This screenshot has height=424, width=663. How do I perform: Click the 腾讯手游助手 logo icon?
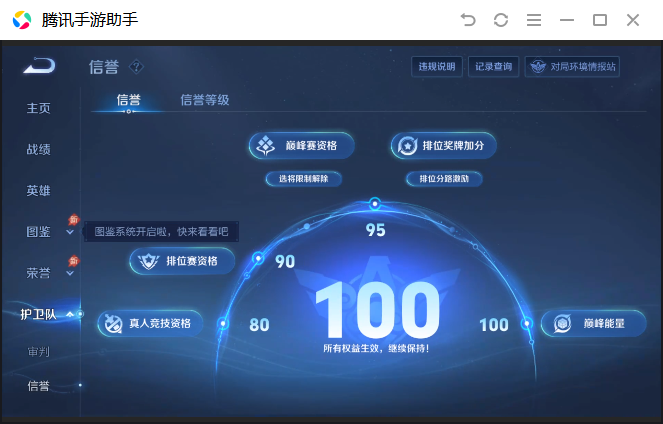pyautogui.click(x=22, y=20)
